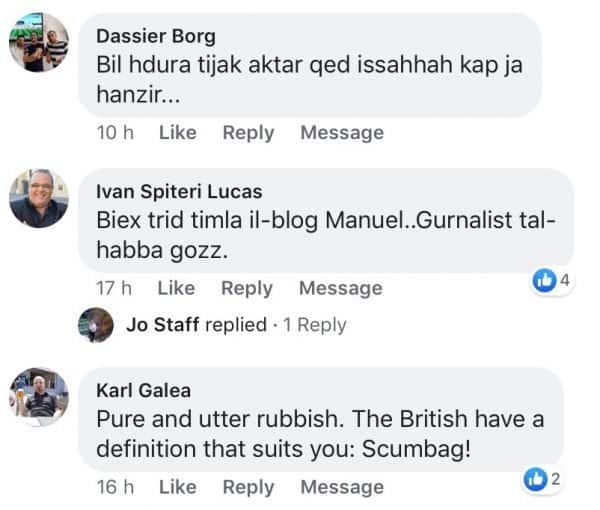Open the like reaction icon showing 4
The width and height of the screenshot is (600, 510).
pyautogui.click(x=545, y=282)
